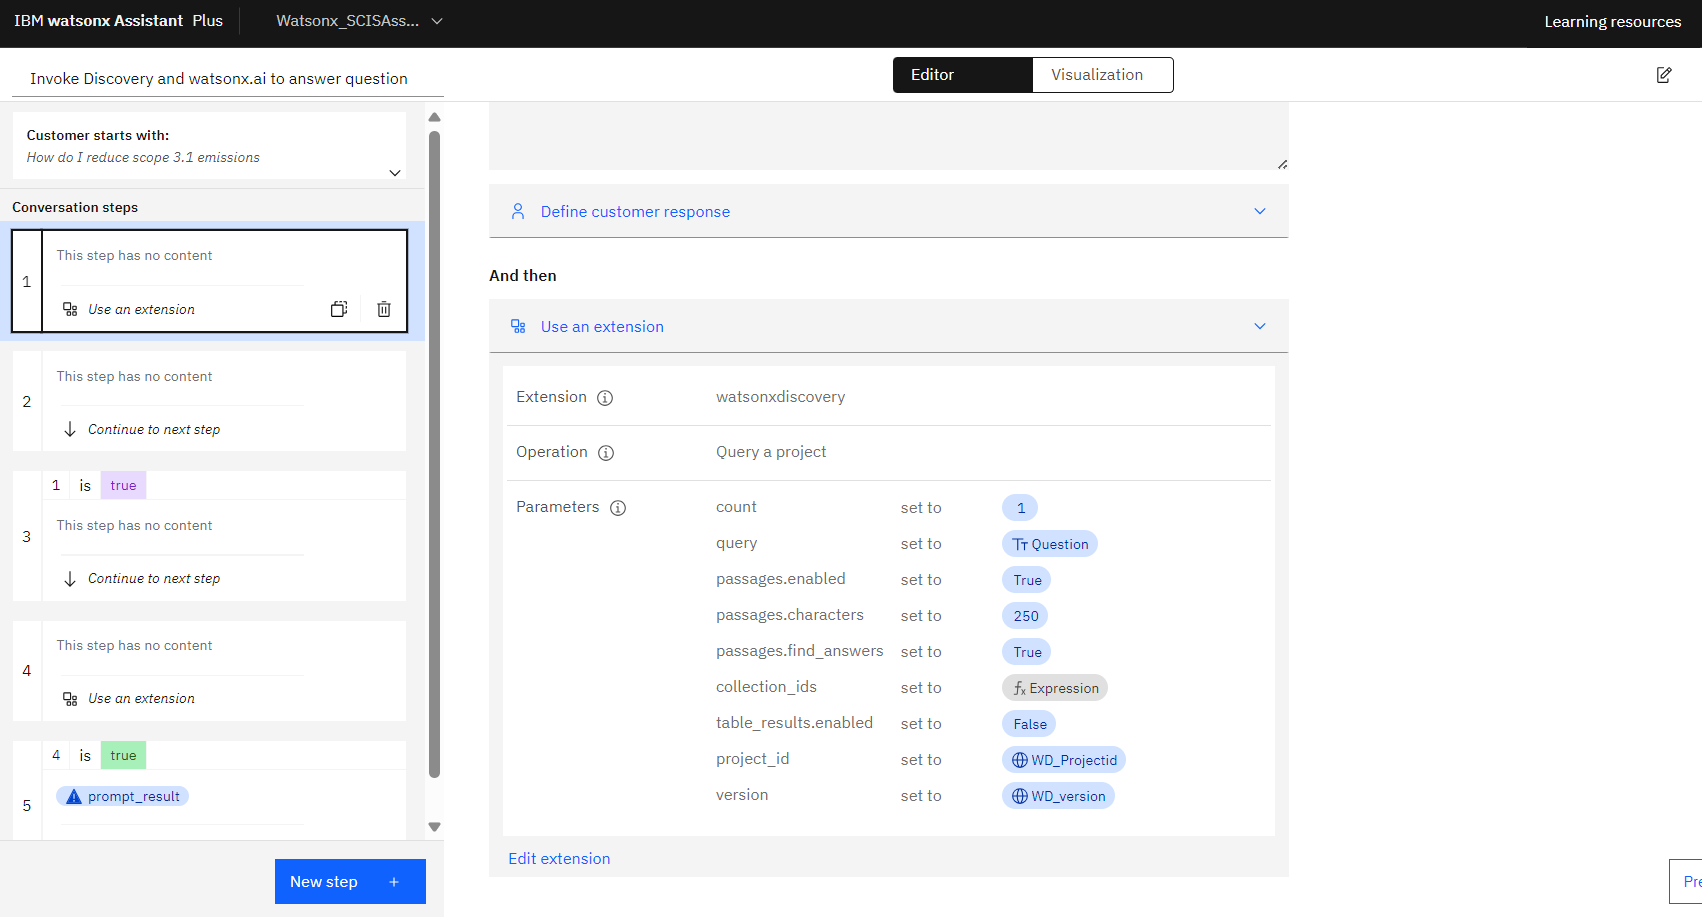Open Learning resources in the header
The height and width of the screenshot is (917, 1702).
point(1612,22)
